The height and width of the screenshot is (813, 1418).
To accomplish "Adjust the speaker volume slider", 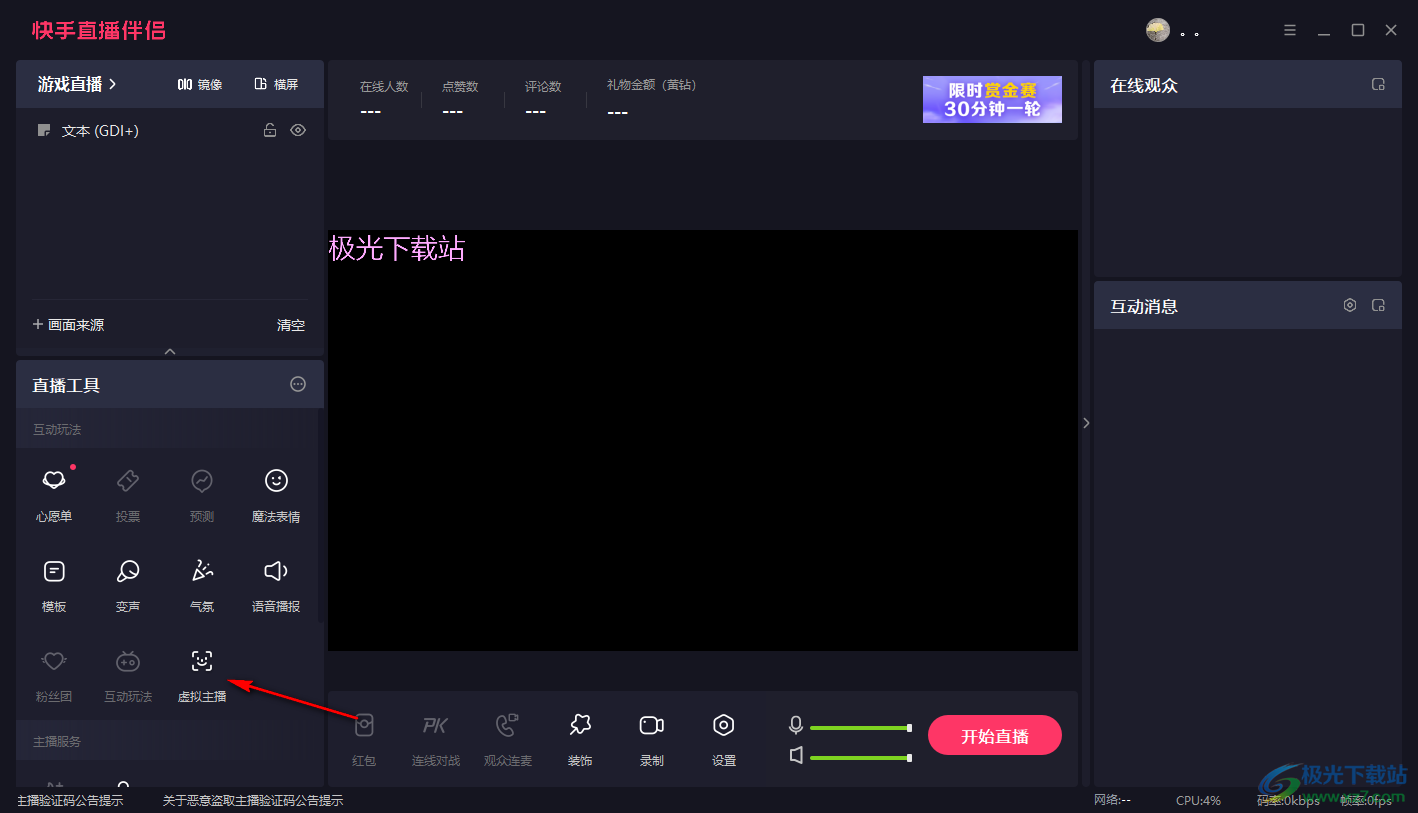I will 860,758.
